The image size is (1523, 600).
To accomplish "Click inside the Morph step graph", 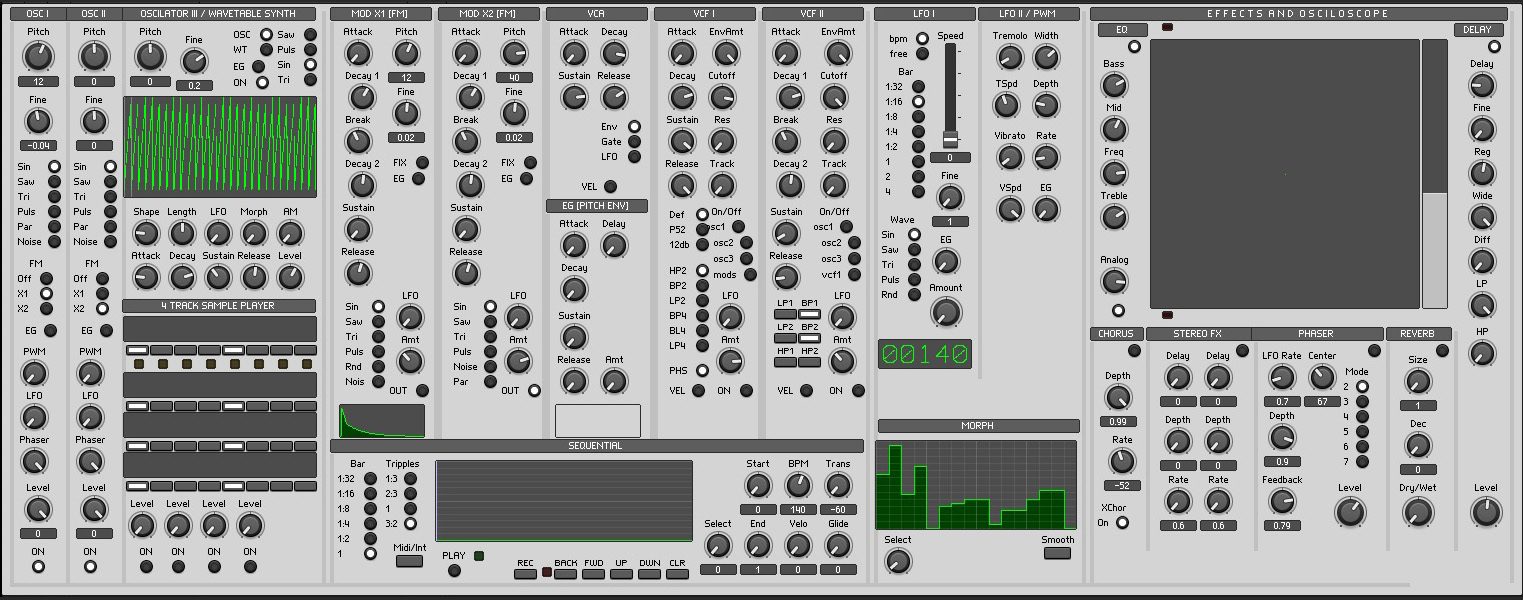I will [x=976, y=485].
